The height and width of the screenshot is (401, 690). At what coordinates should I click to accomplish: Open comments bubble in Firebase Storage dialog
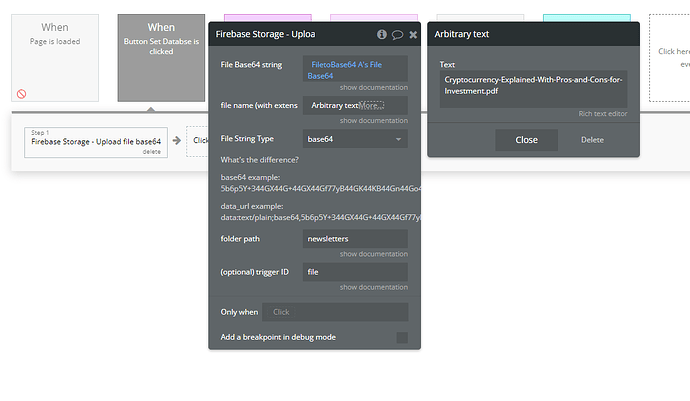(x=397, y=35)
